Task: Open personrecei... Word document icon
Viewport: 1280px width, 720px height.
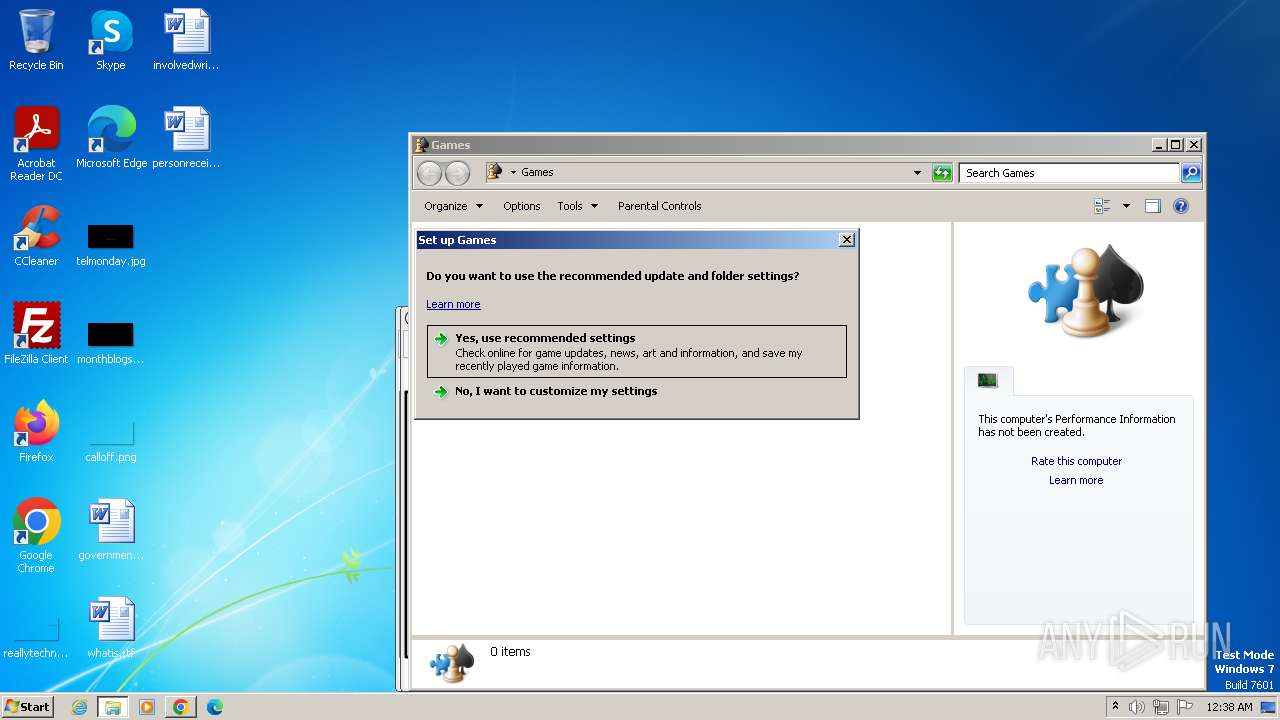Action: [x=186, y=138]
